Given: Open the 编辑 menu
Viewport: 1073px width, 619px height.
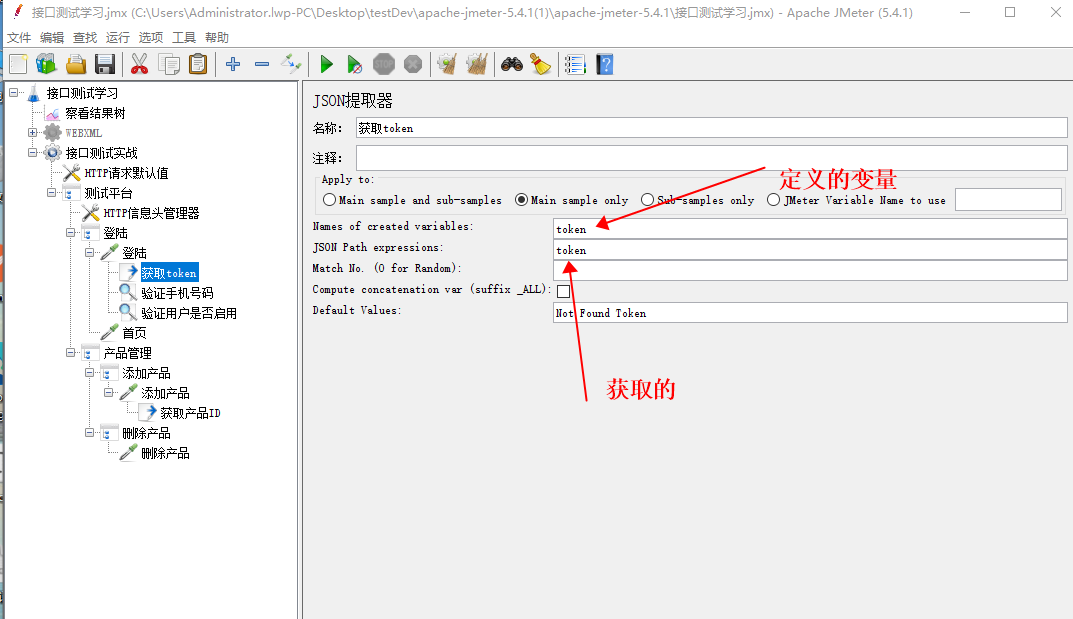Looking at the screenshot, I should coord(52,38).
